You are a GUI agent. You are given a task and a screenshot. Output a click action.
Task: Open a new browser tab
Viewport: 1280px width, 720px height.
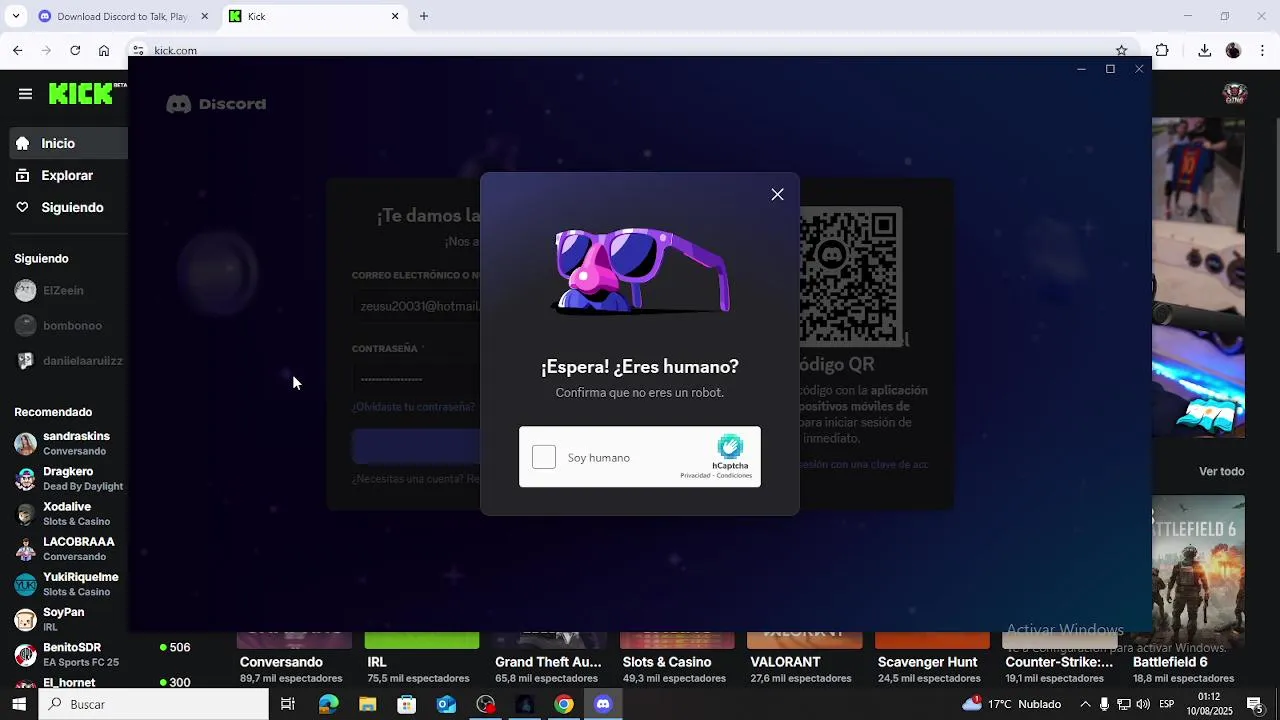coord(424,16)
